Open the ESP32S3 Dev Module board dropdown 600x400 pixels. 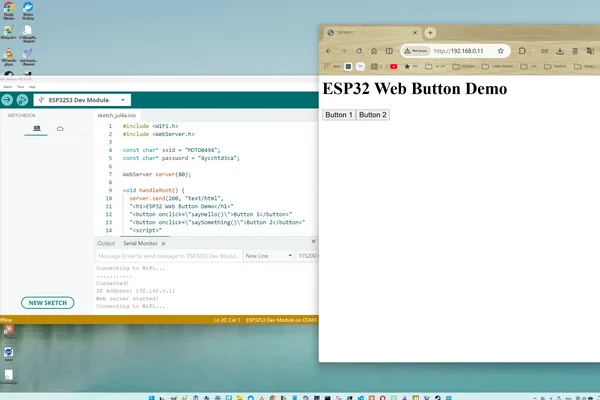click(x=82, y=100)
